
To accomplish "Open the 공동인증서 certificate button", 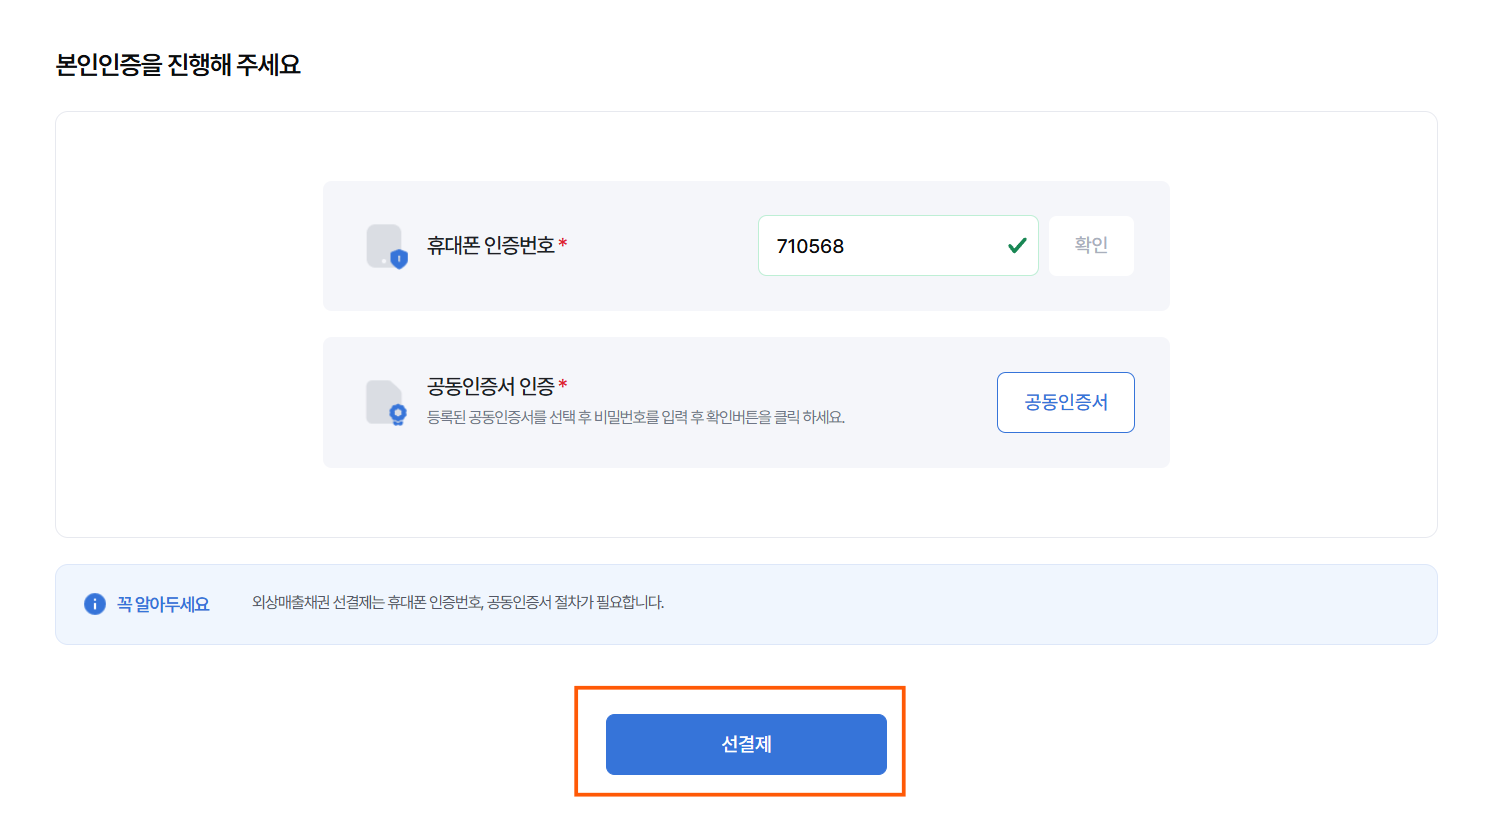I will [1066, 402].
